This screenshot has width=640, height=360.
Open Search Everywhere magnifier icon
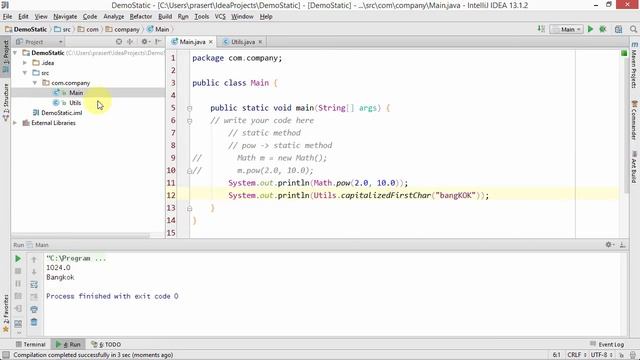pyautogui.click(x=633, y=29)
